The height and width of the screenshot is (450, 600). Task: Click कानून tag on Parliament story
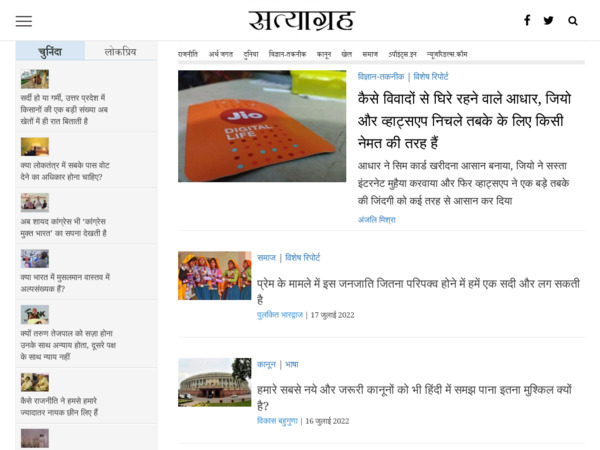pyautogui.click(x=266, y=365)
